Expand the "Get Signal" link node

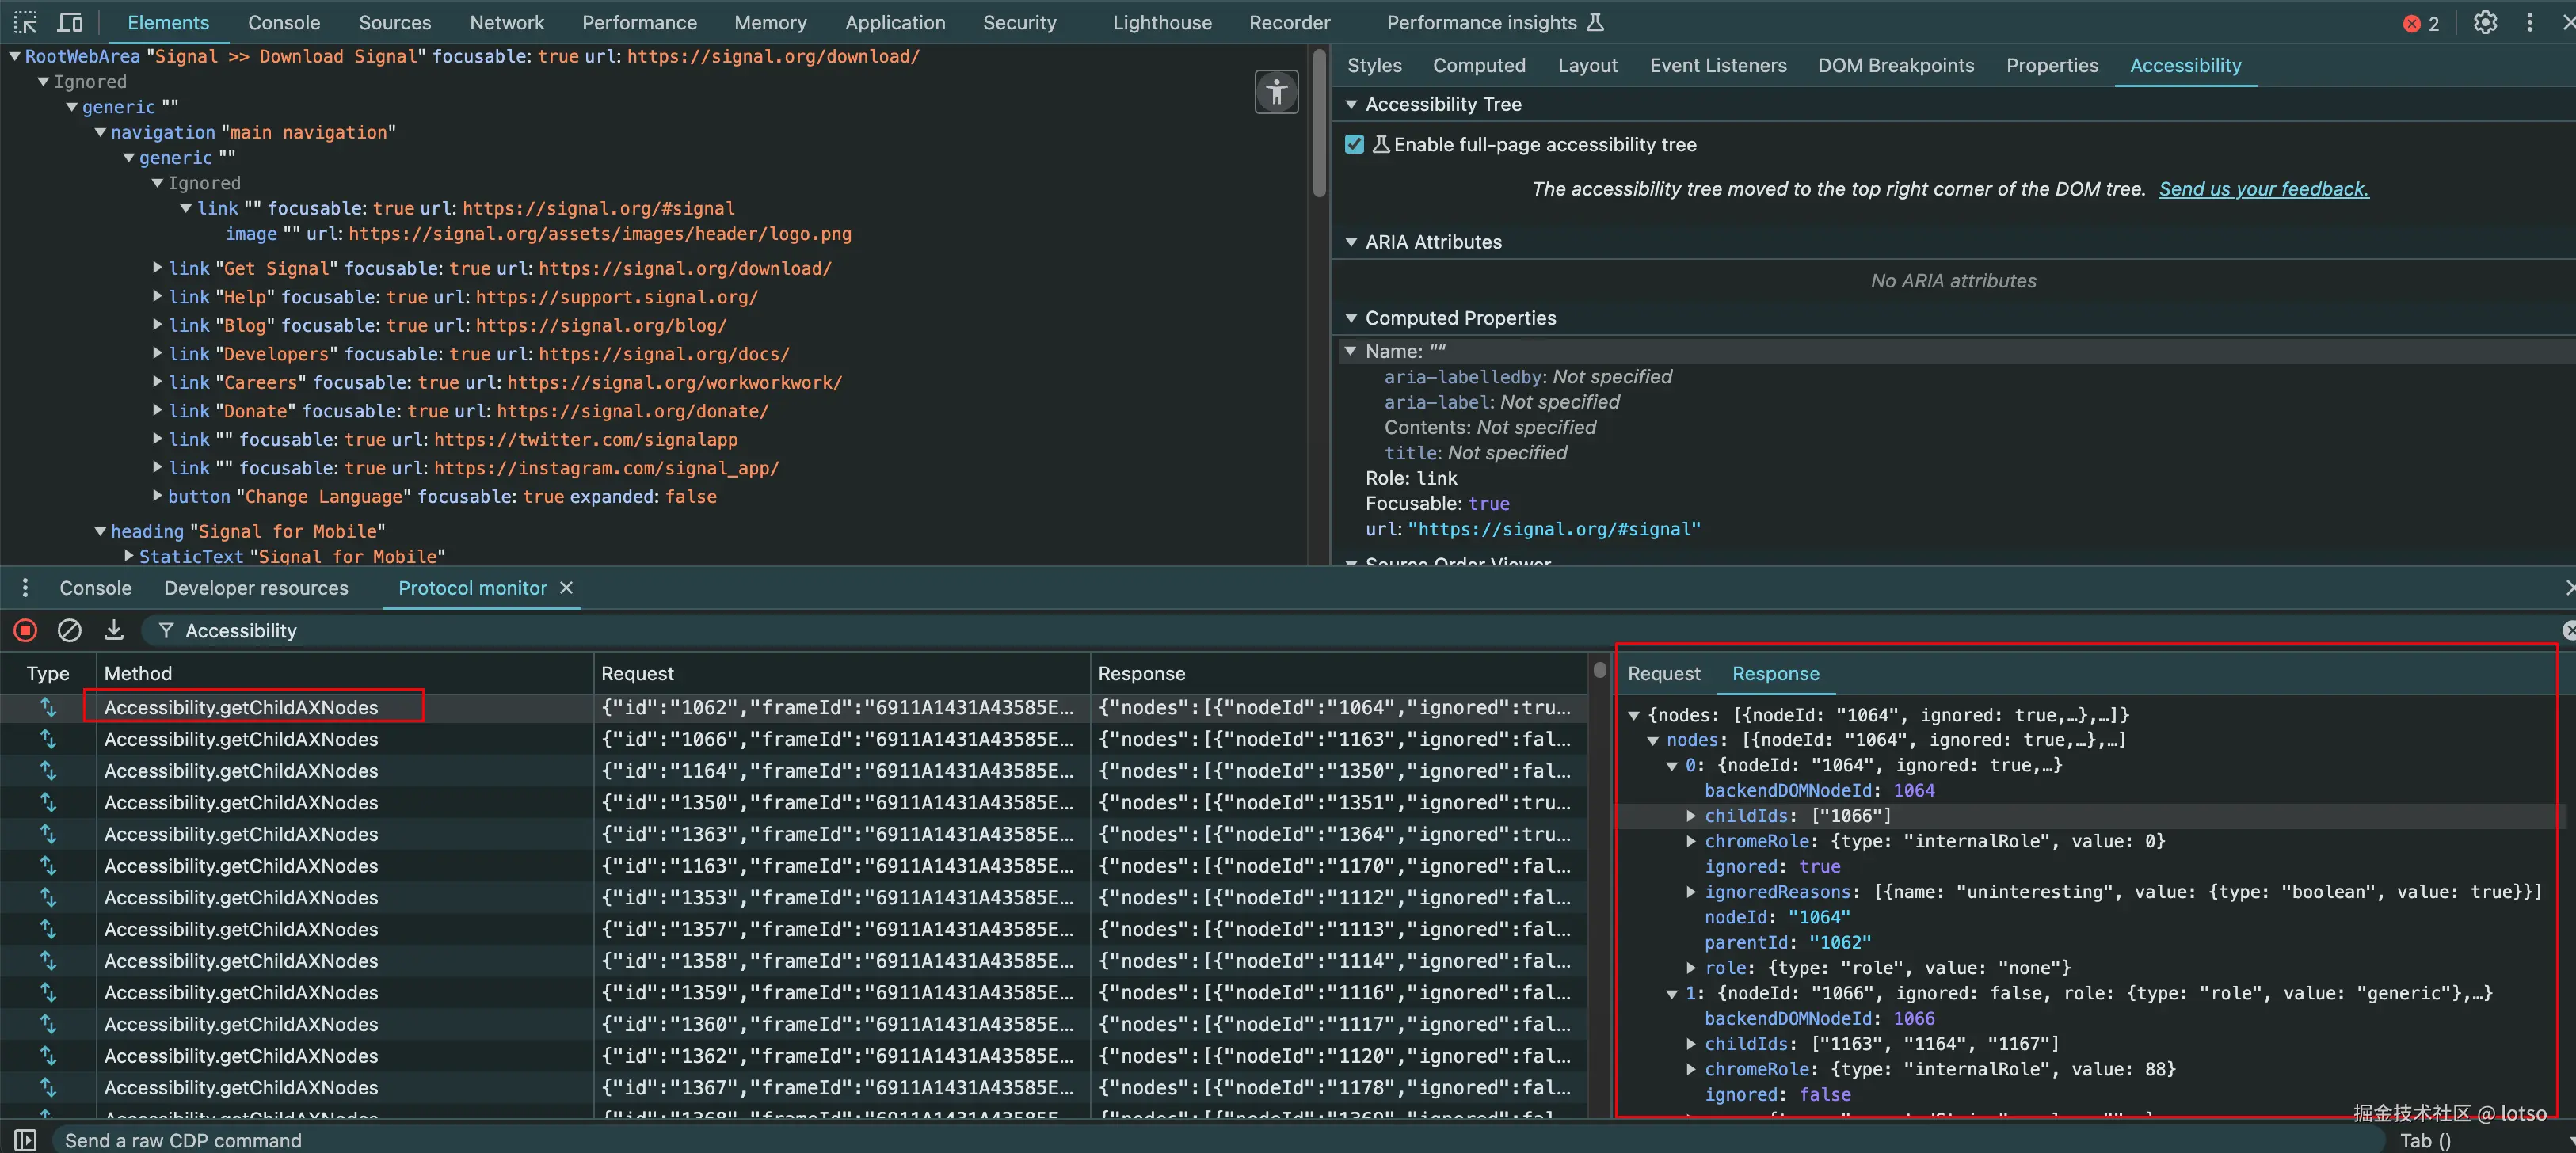coord(157,268)
